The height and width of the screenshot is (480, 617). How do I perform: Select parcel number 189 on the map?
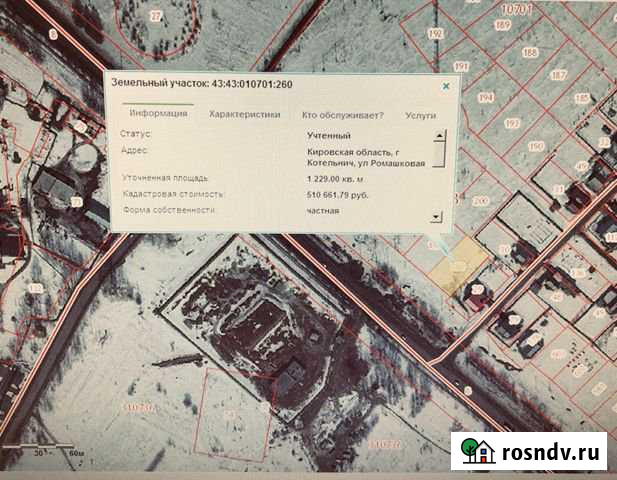point(503,22)
